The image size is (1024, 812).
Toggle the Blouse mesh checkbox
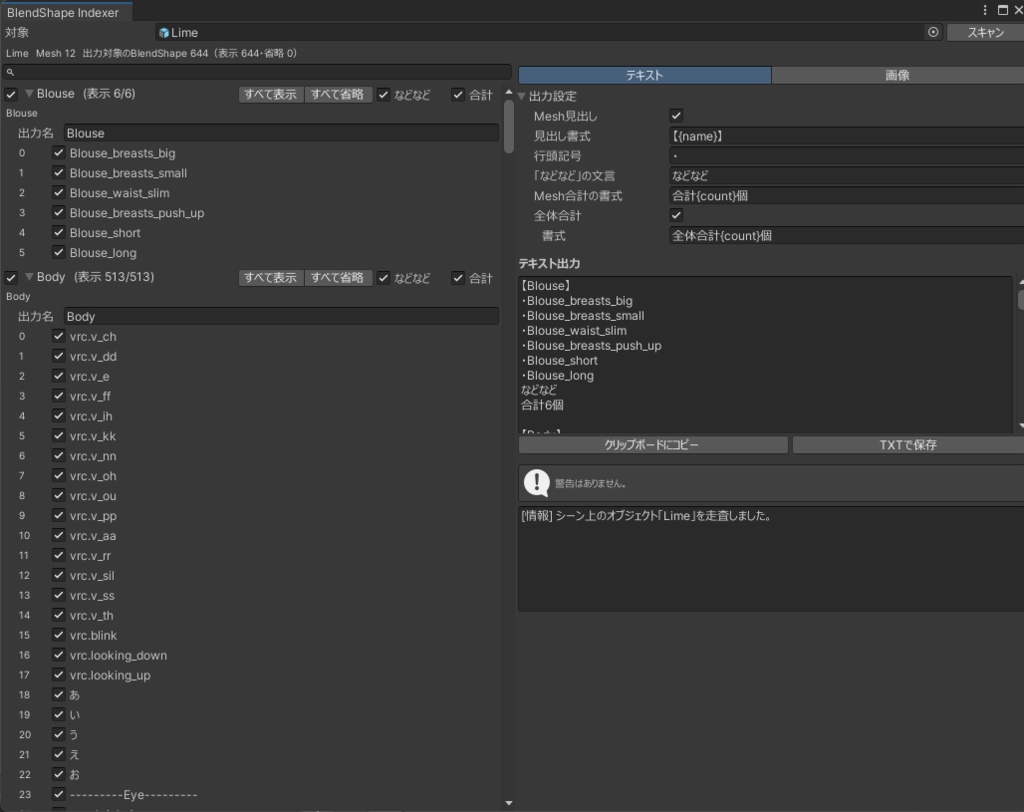pyautogui.click(x=11, y=95)
